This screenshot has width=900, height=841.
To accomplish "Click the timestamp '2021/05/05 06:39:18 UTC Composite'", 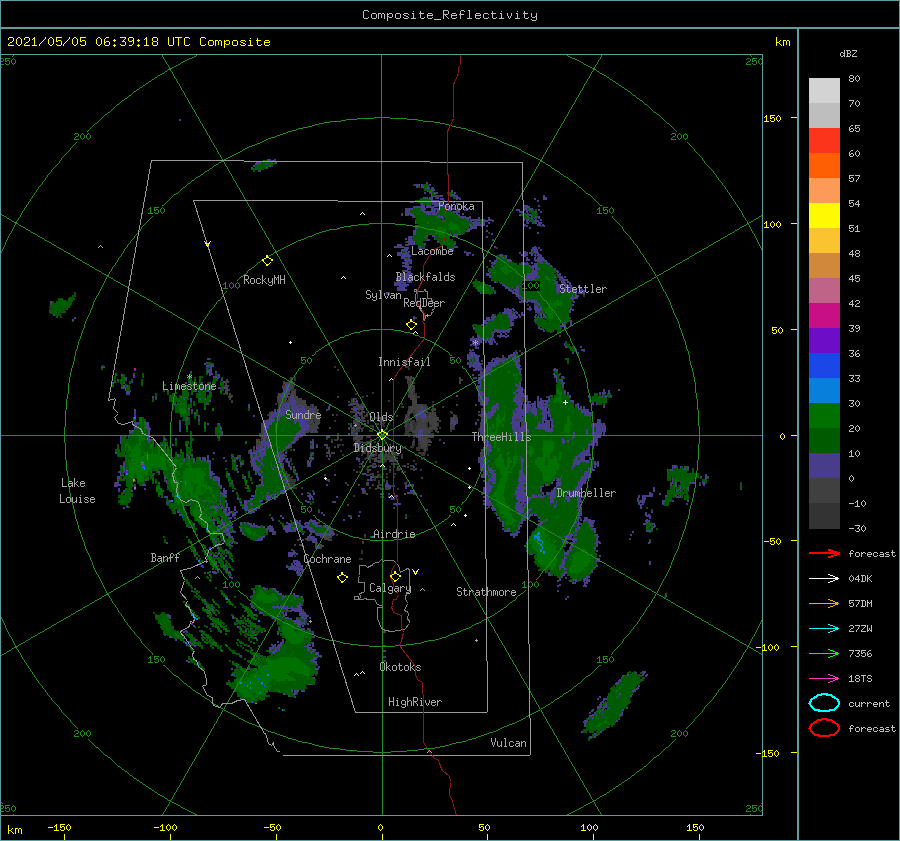I will (x=138, y=42).
